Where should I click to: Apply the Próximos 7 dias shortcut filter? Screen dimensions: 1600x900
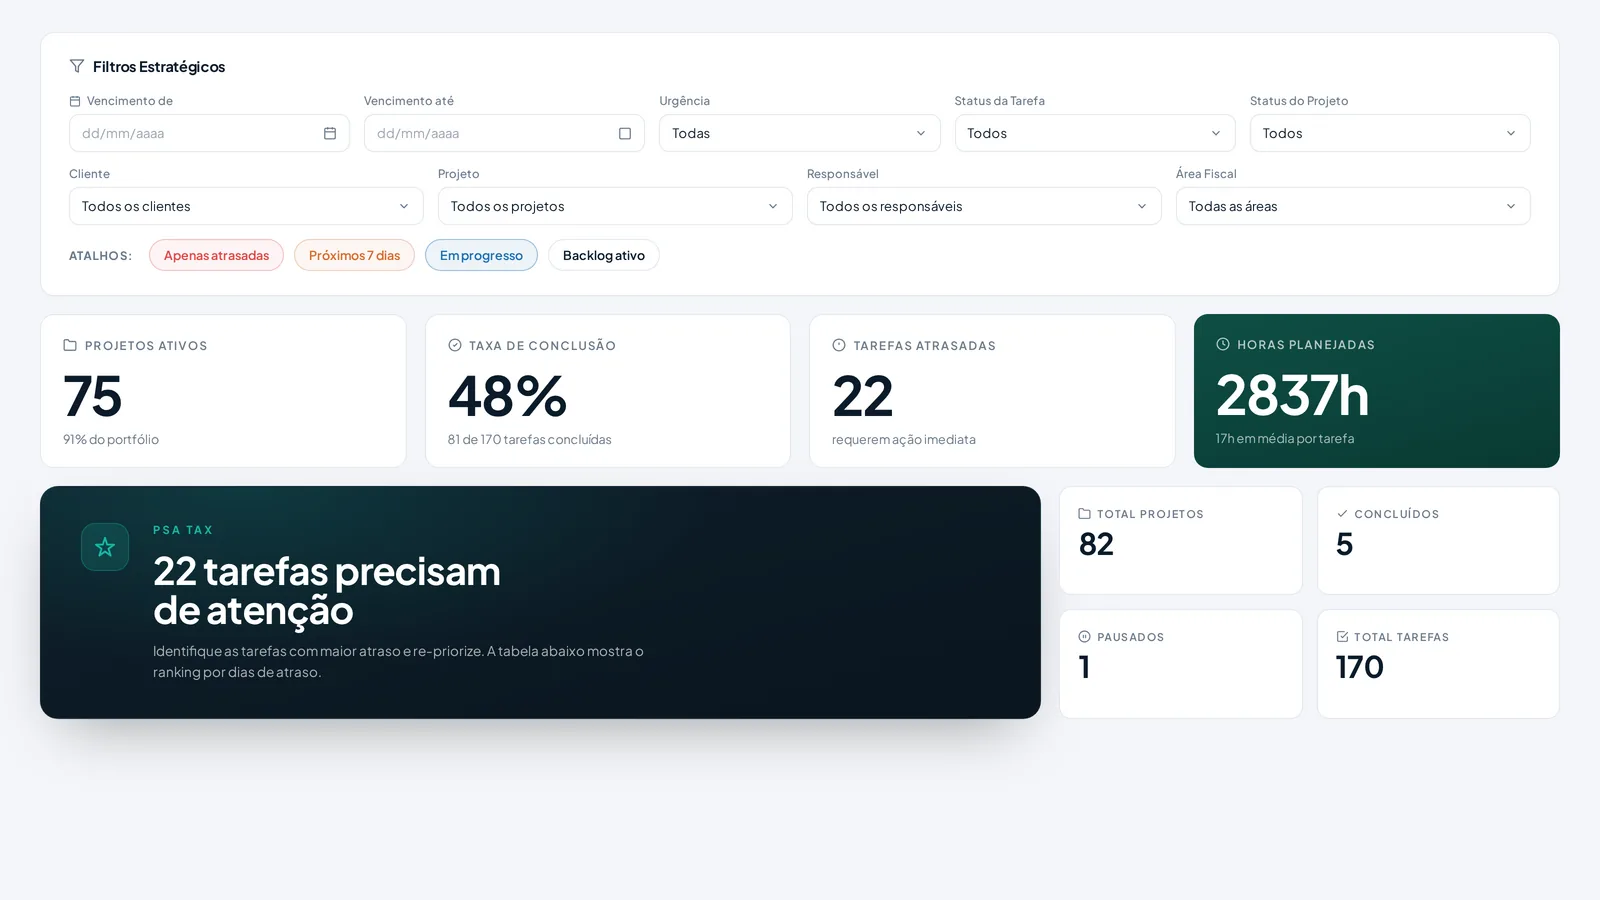pos(354,255)
